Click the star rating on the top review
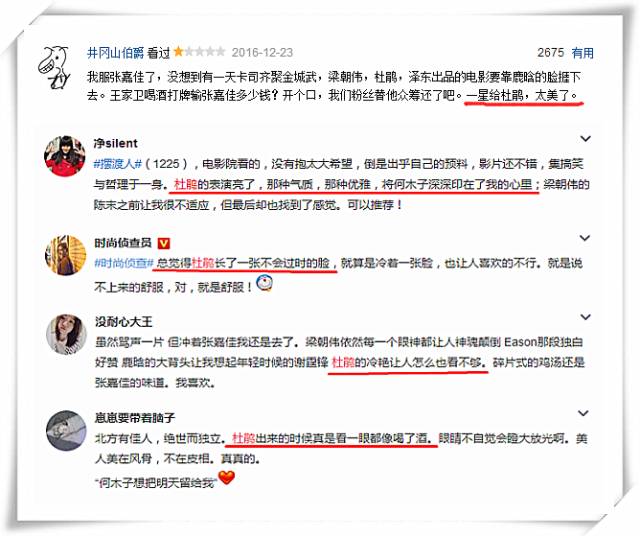The width and height of the screenshot is (640, 536). point(199,52)
